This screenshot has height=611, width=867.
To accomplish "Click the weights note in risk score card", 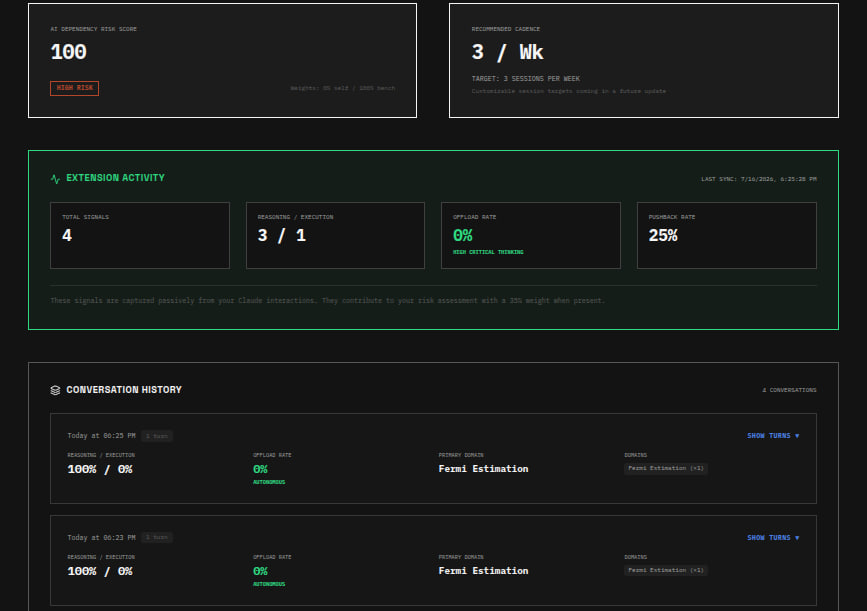I will (343, 88).
